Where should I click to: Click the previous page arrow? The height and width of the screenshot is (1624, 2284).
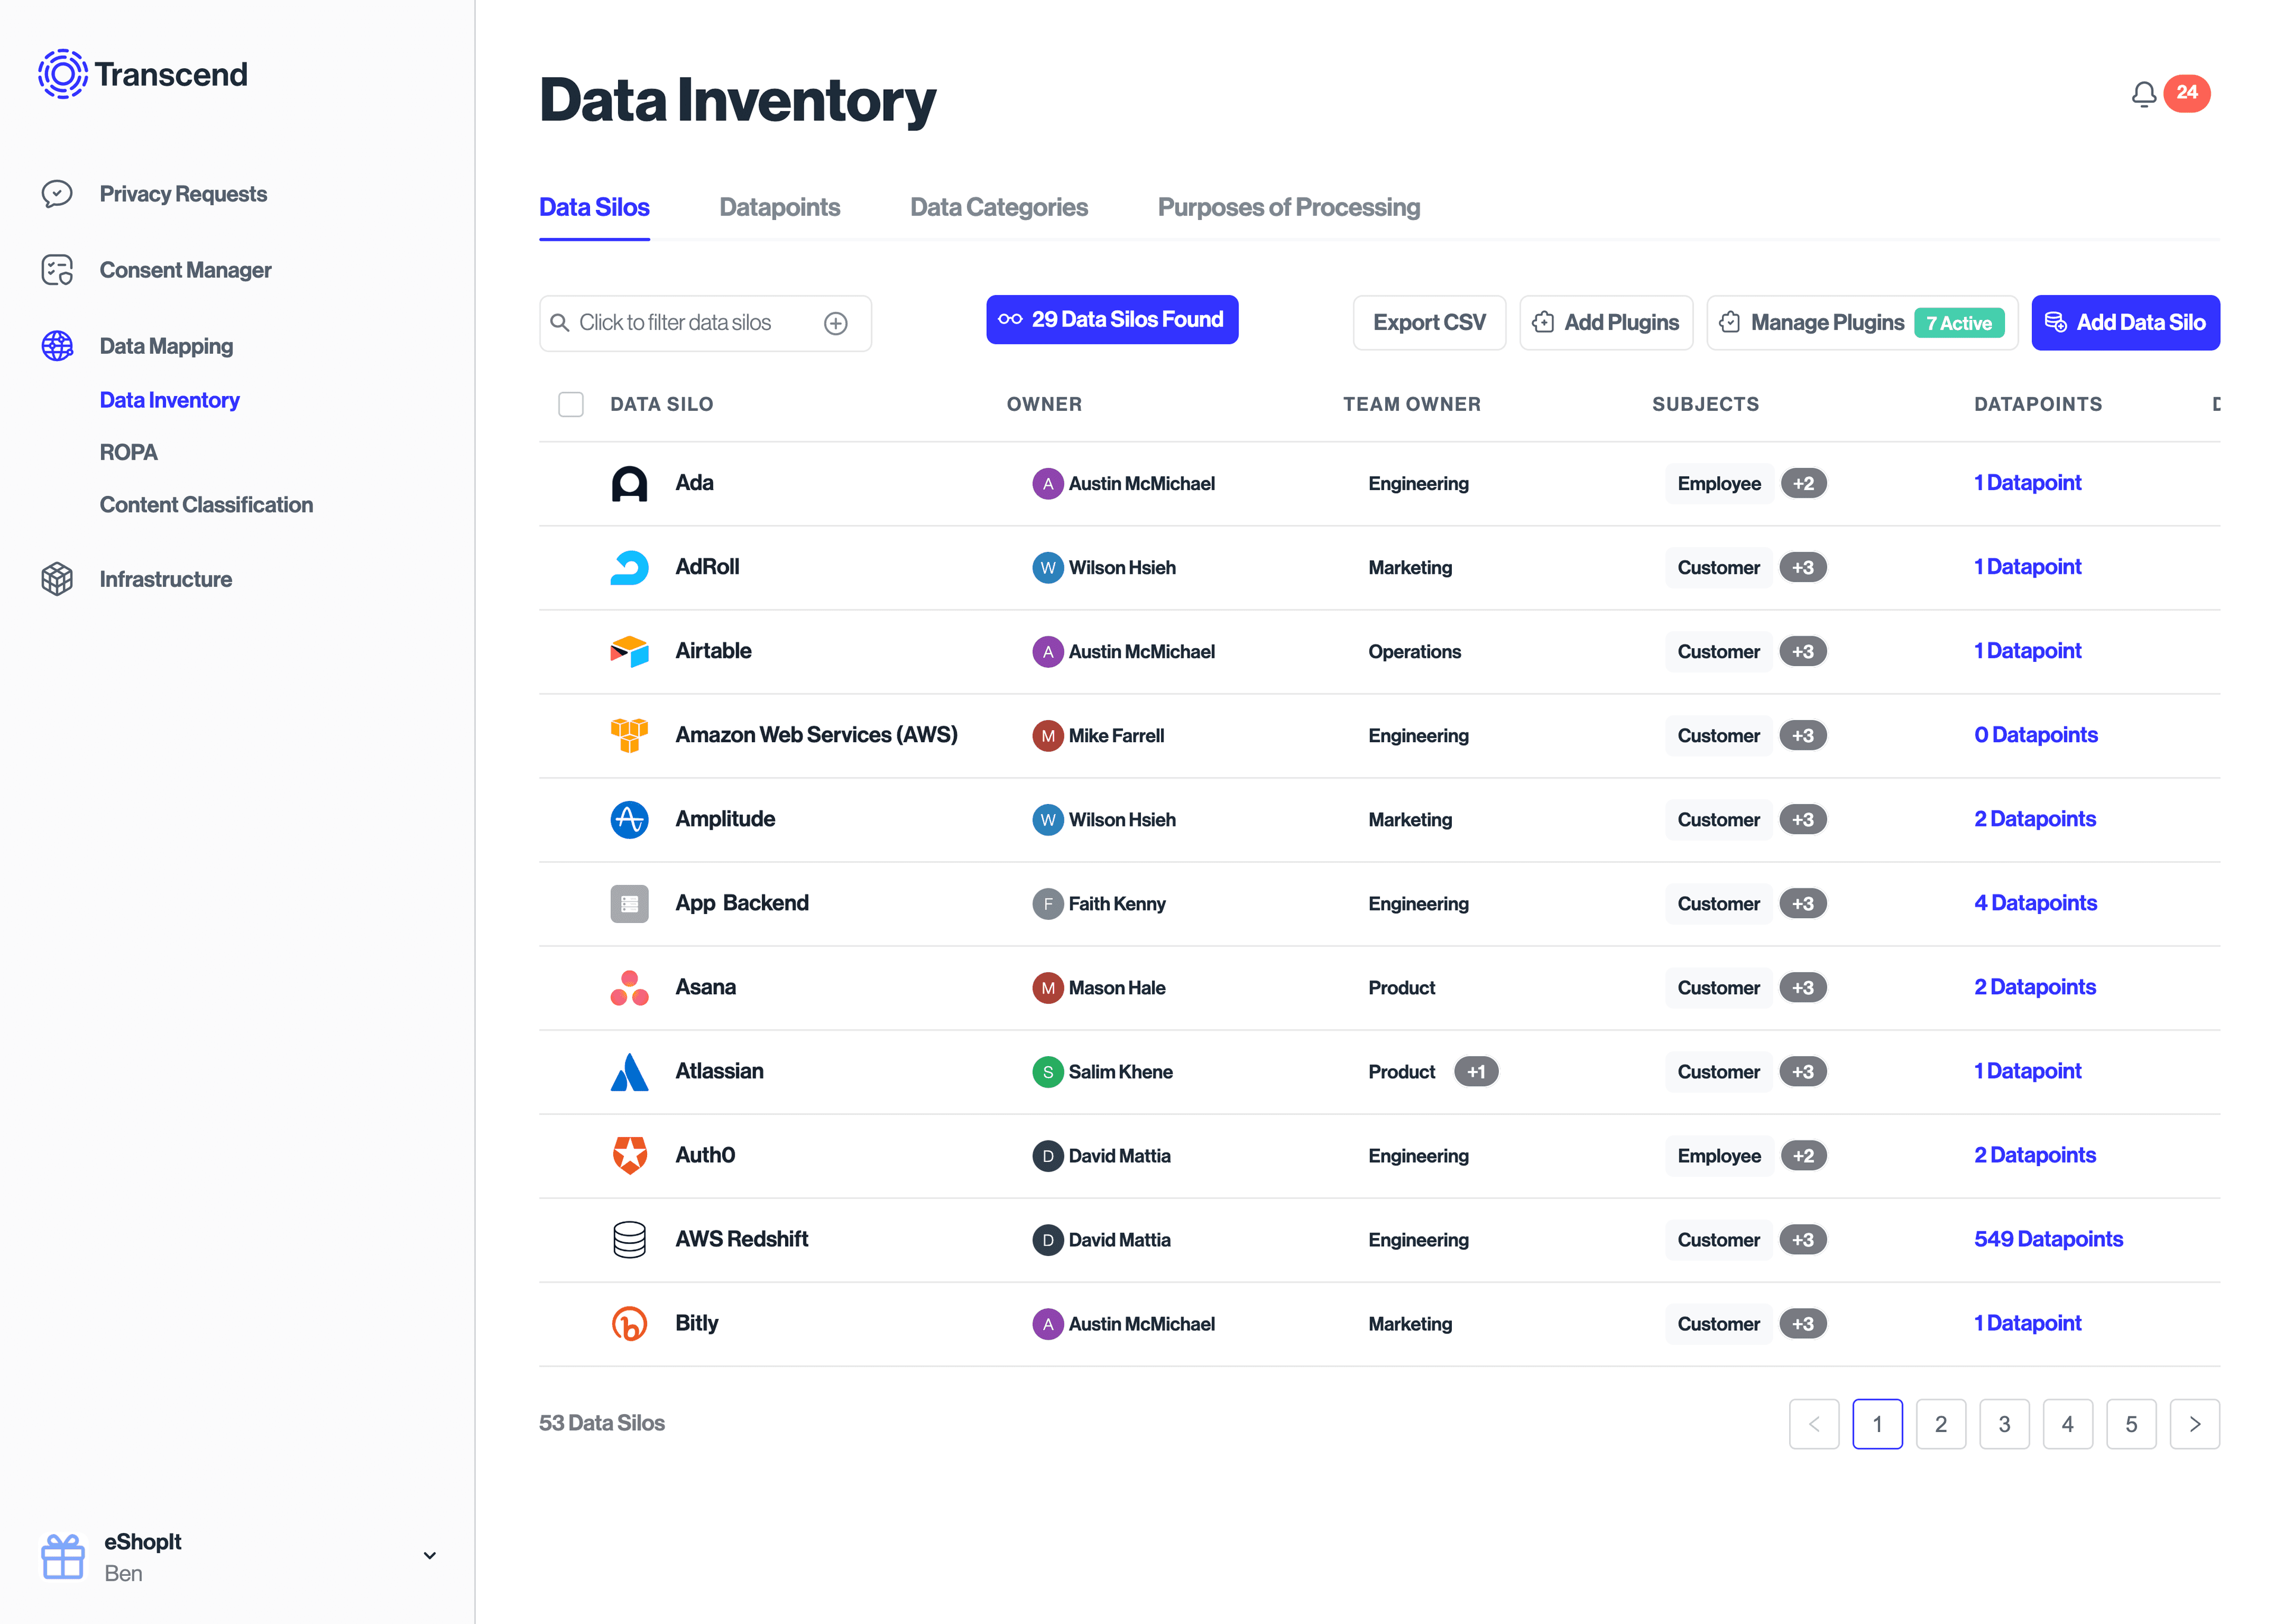coord(1813,1424)
